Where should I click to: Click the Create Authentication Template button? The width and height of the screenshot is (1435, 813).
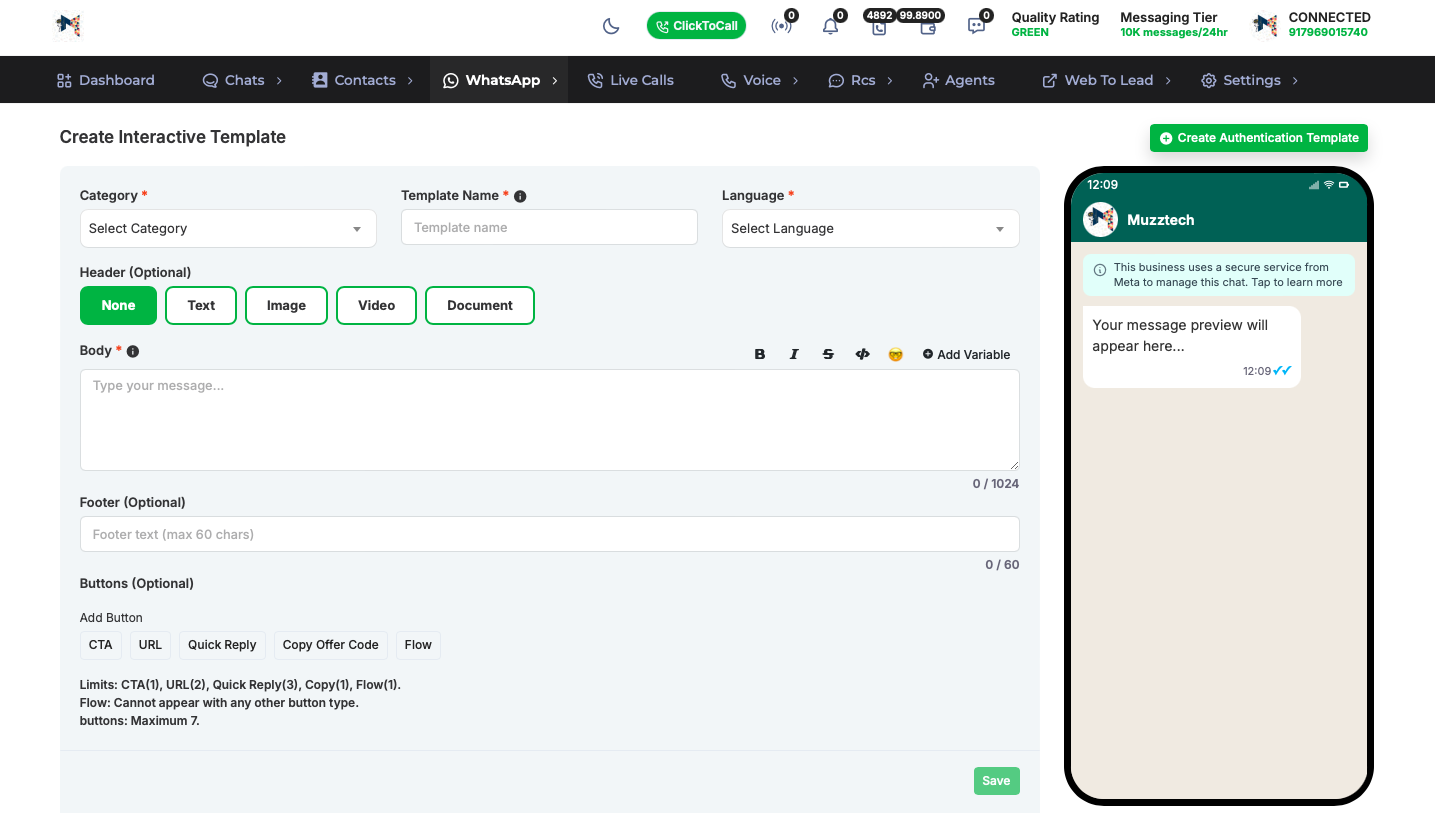[1258, 138]
